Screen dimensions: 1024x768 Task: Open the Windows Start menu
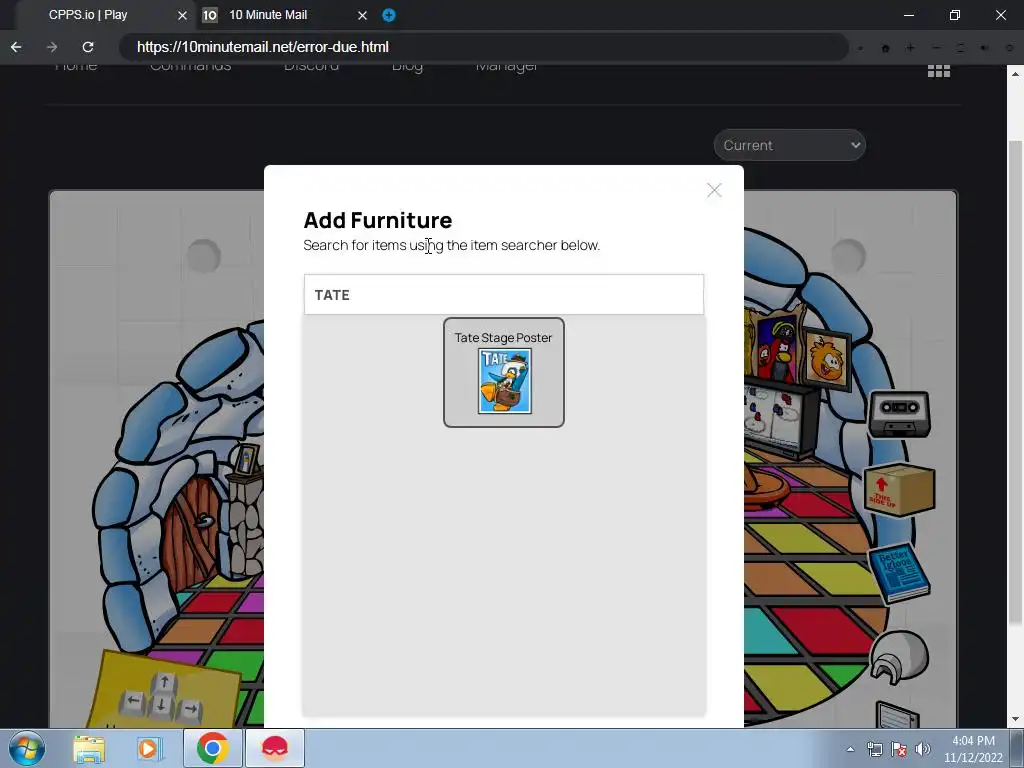coord(27,748)
